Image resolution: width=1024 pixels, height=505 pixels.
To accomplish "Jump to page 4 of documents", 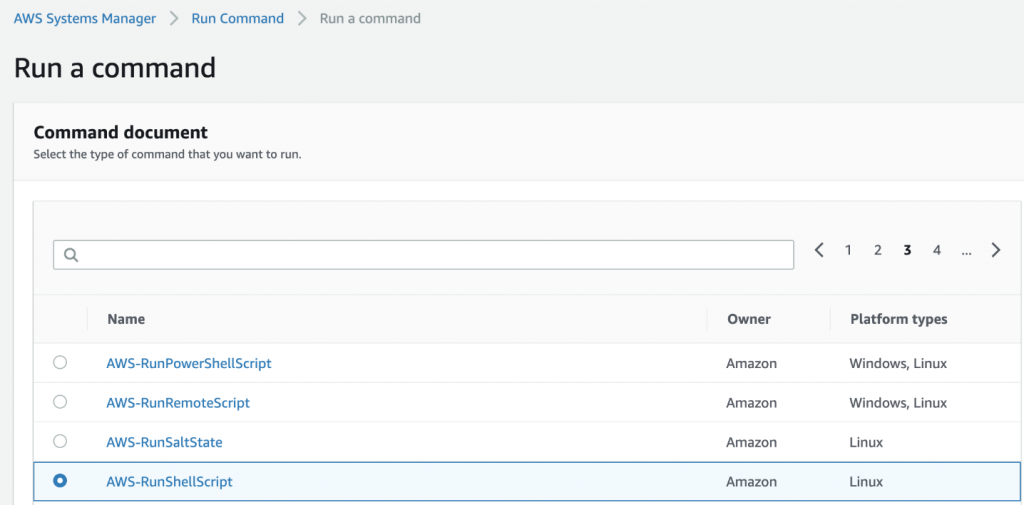I will coord(937,250).
